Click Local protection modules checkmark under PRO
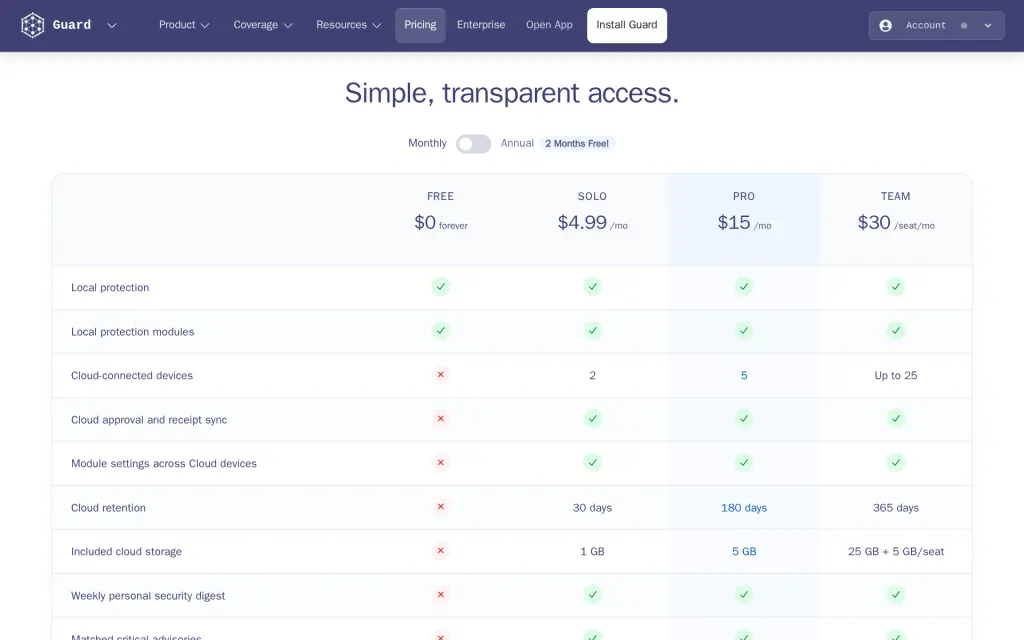Screen dimensions: 1024x640 pyautogui.click(x=744, y=331)
